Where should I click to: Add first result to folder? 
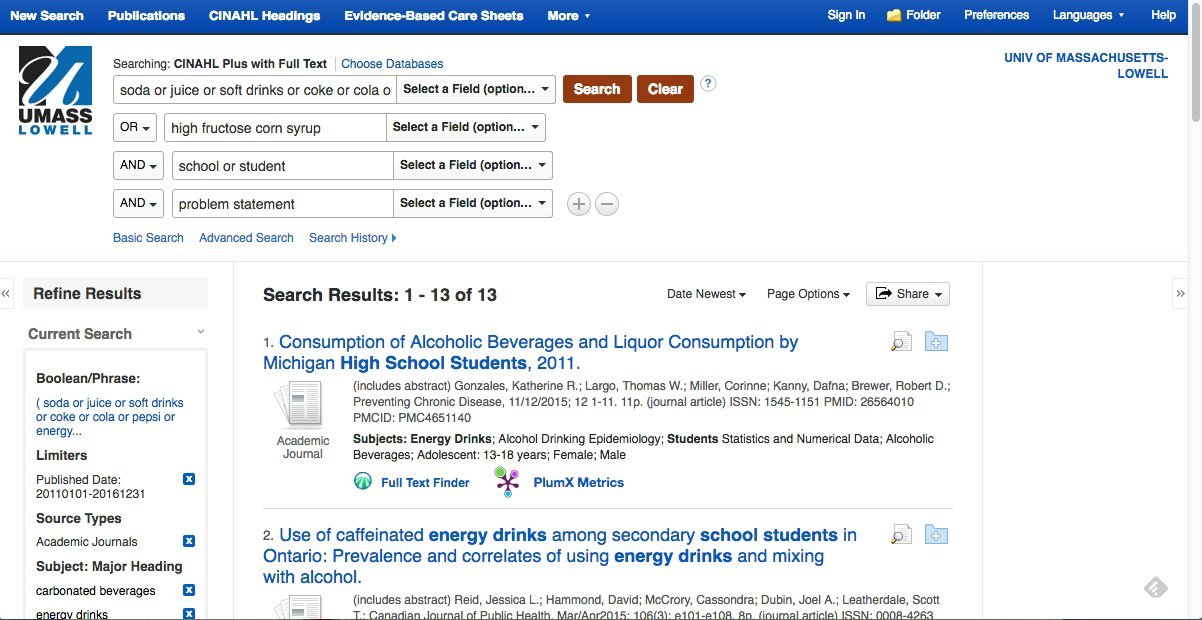coord(935,342)
